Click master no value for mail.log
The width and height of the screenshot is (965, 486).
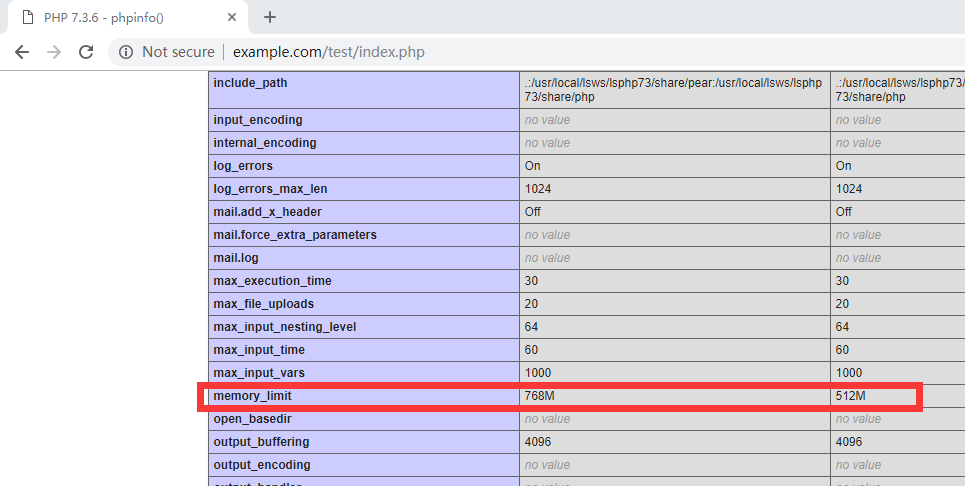pyautogui.click(x=858, y=258)
